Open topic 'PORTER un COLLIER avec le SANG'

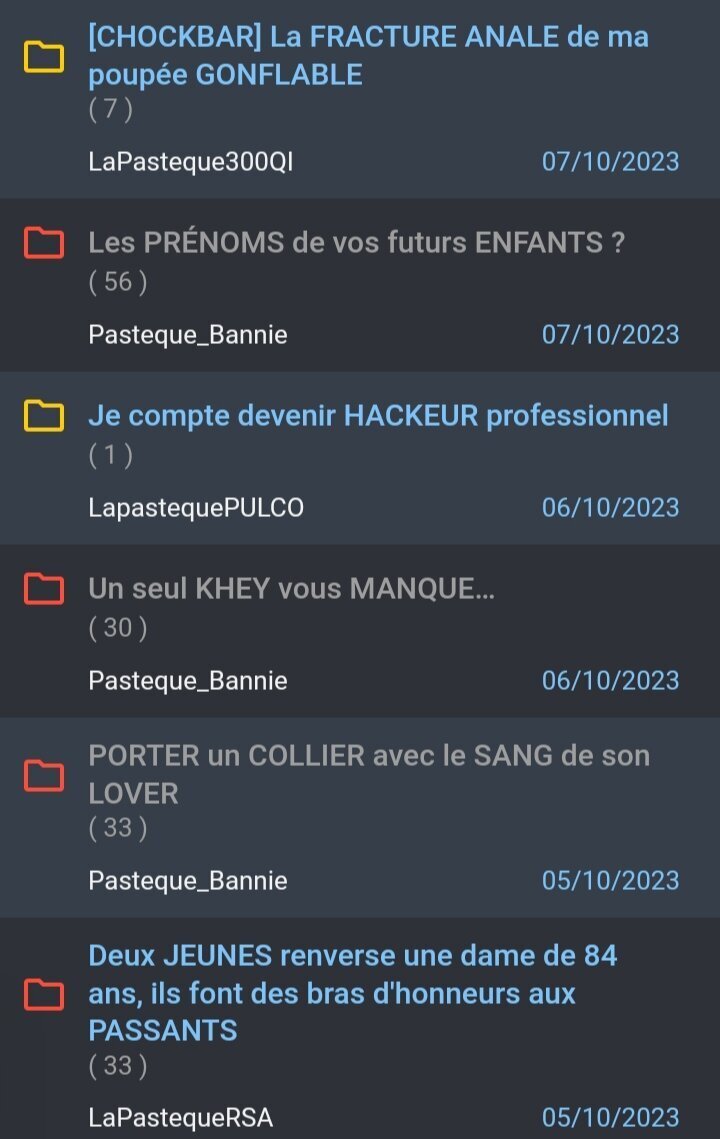(369, 774)
